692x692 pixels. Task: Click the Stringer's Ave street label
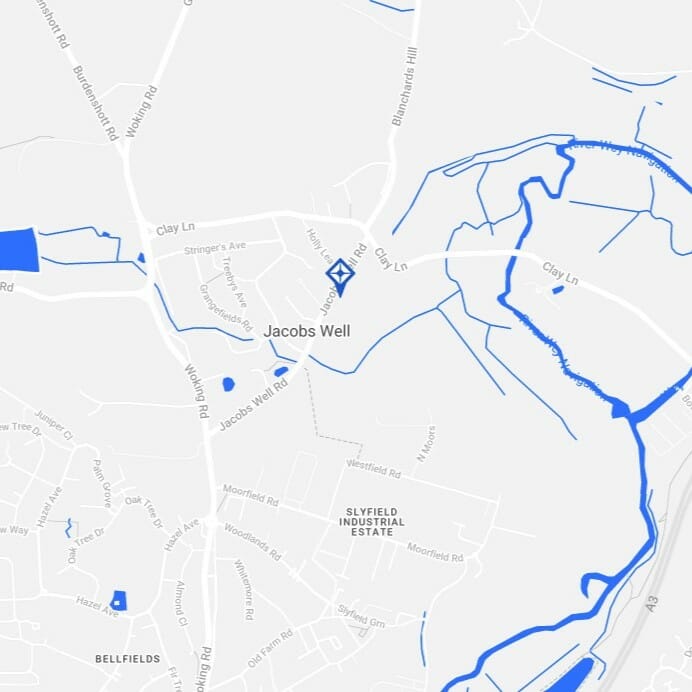pos(214,248)
